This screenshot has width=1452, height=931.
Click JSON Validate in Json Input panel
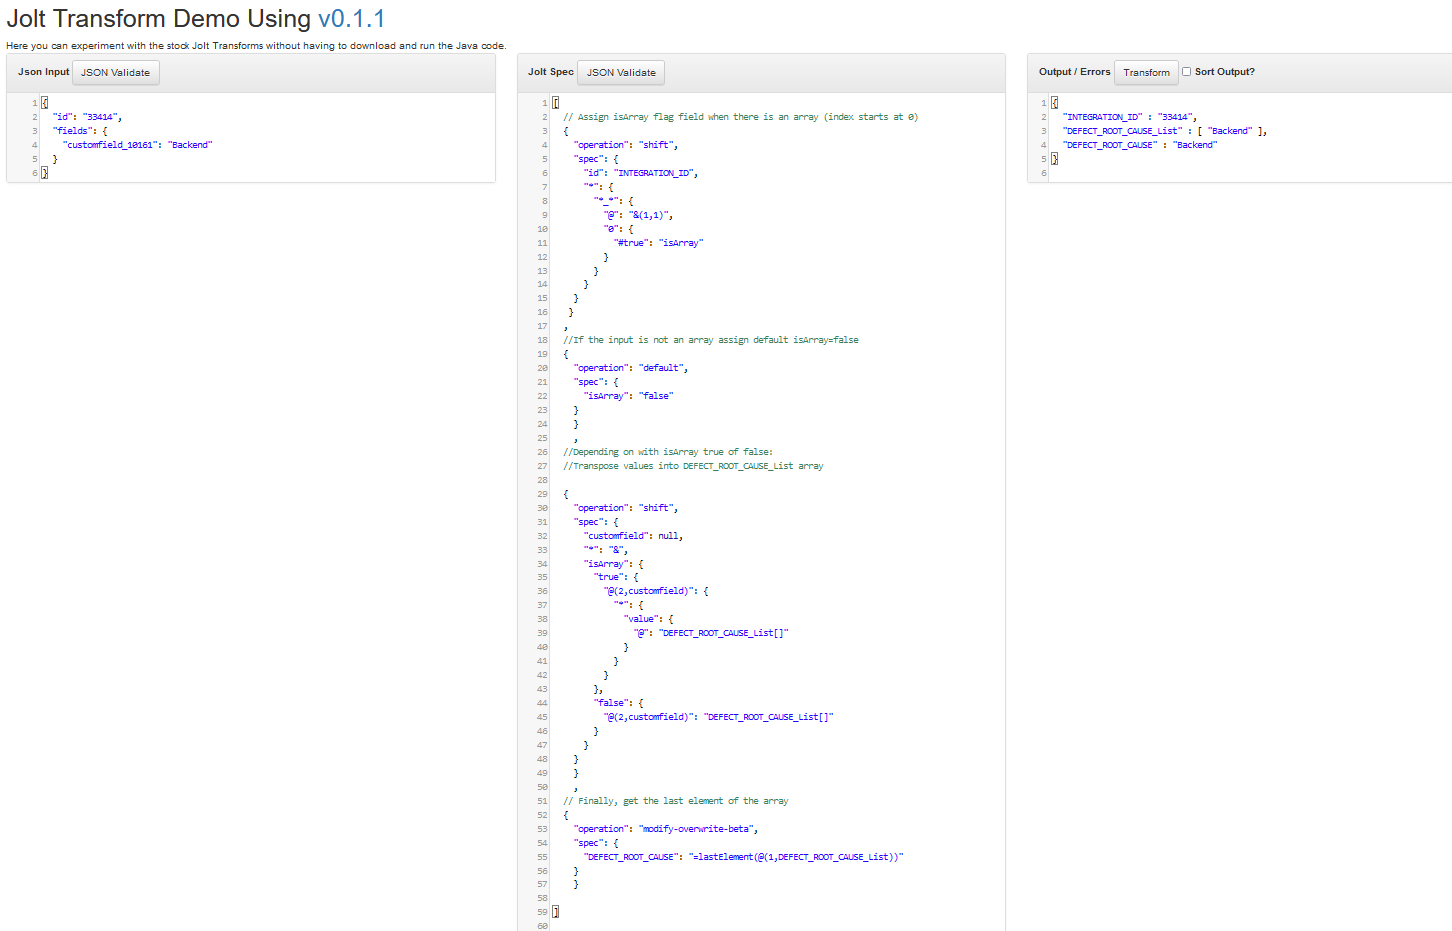coord(115,73)
